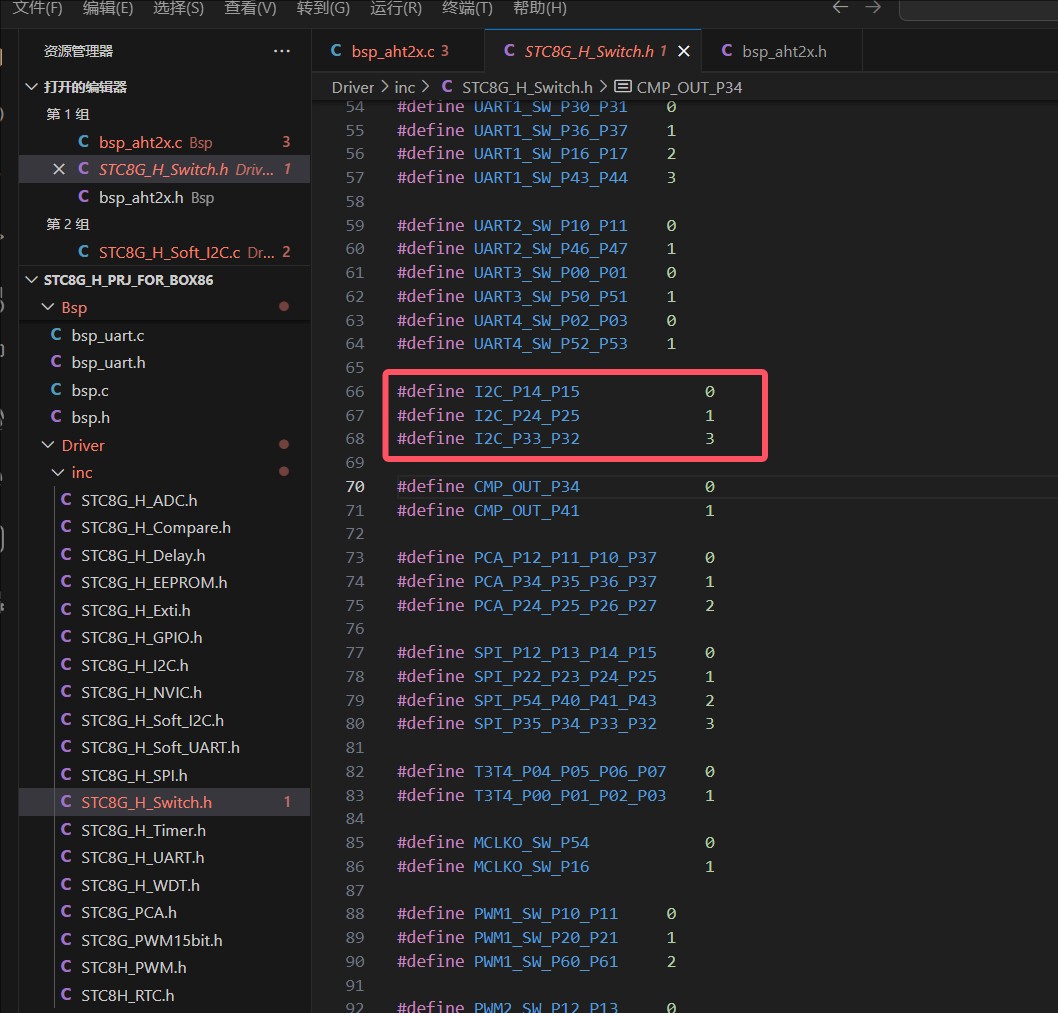Click the STC8G_H_Switch.h breadcrumb
Screen dimensions: 1058x1013
click(x=527, y=87)
